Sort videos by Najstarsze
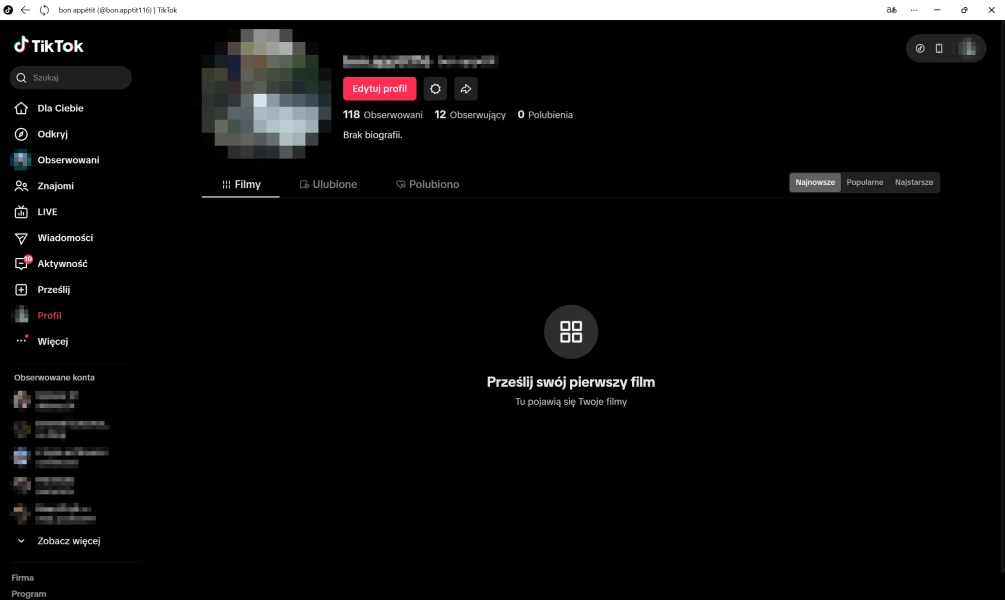 (x=914, y=182)
